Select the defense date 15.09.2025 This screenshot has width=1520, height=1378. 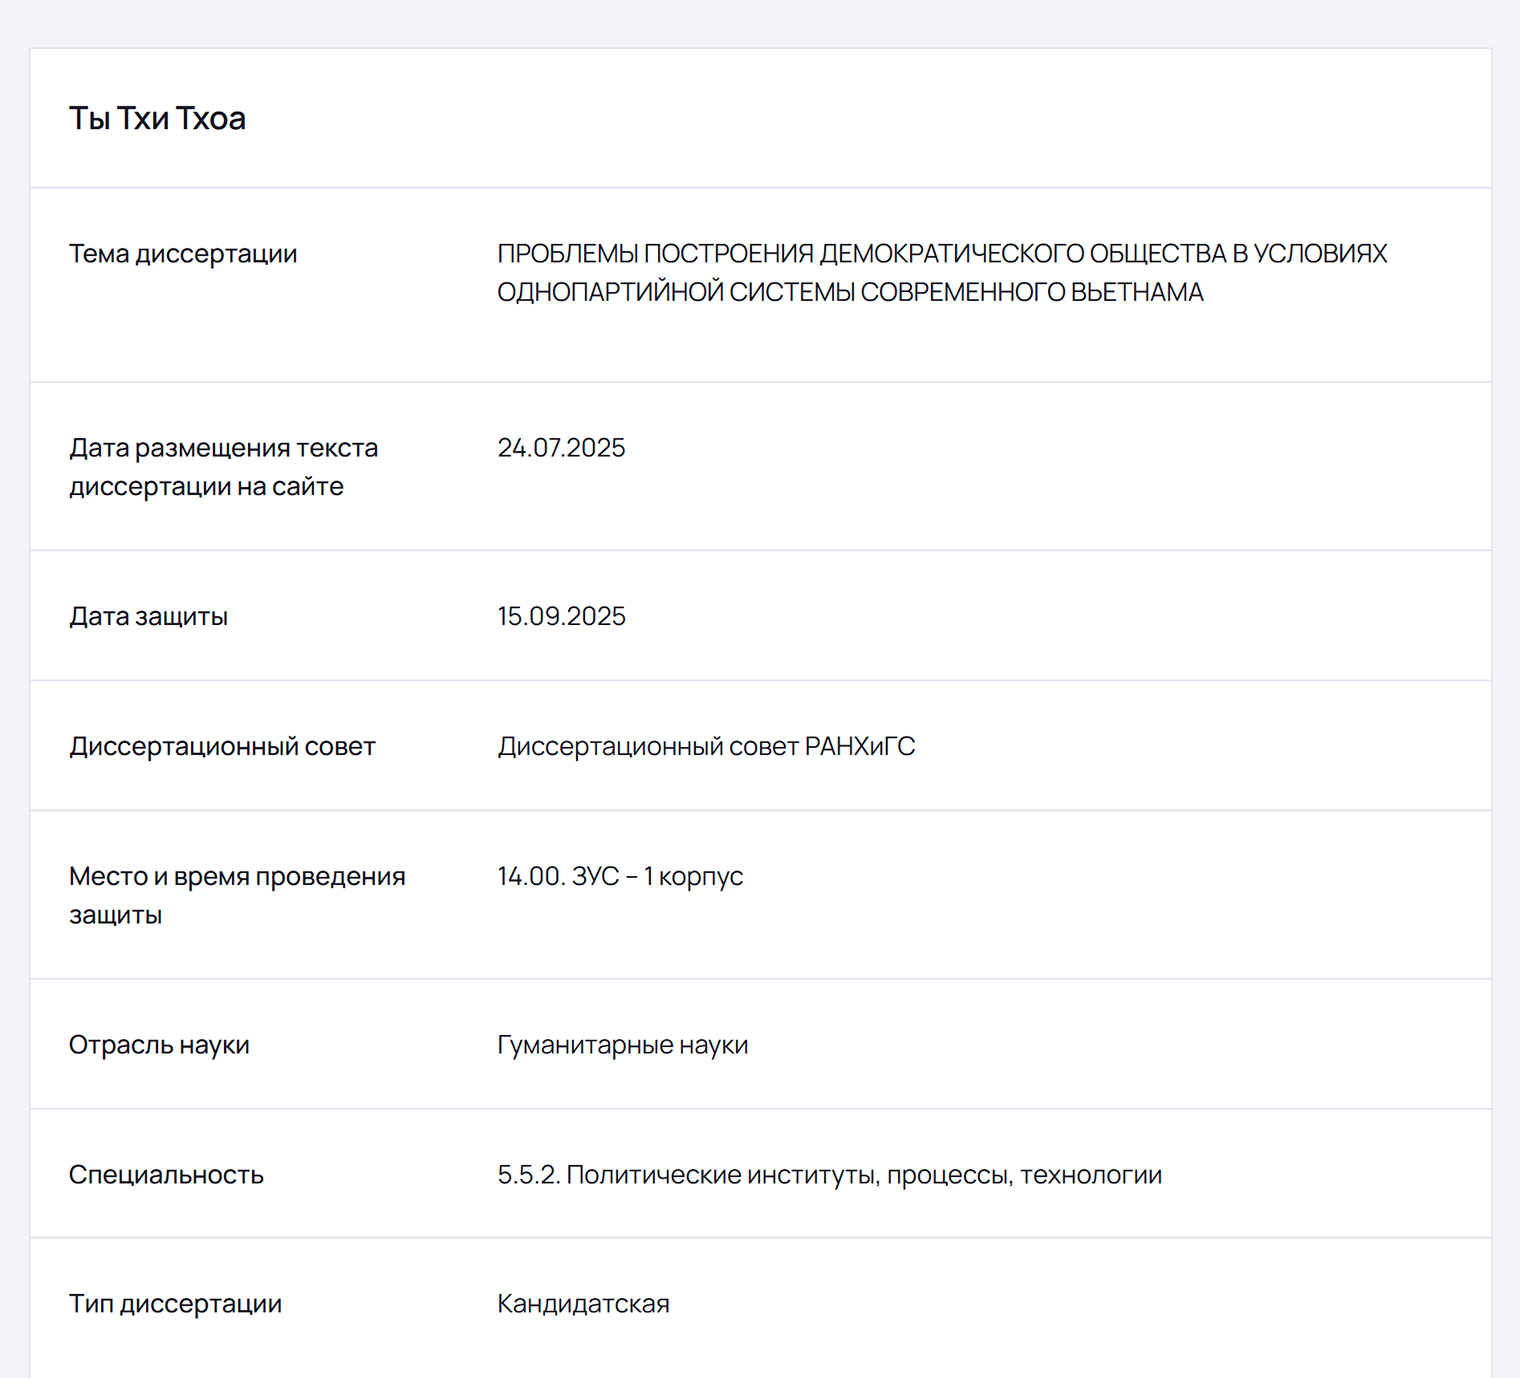point(561,616)
